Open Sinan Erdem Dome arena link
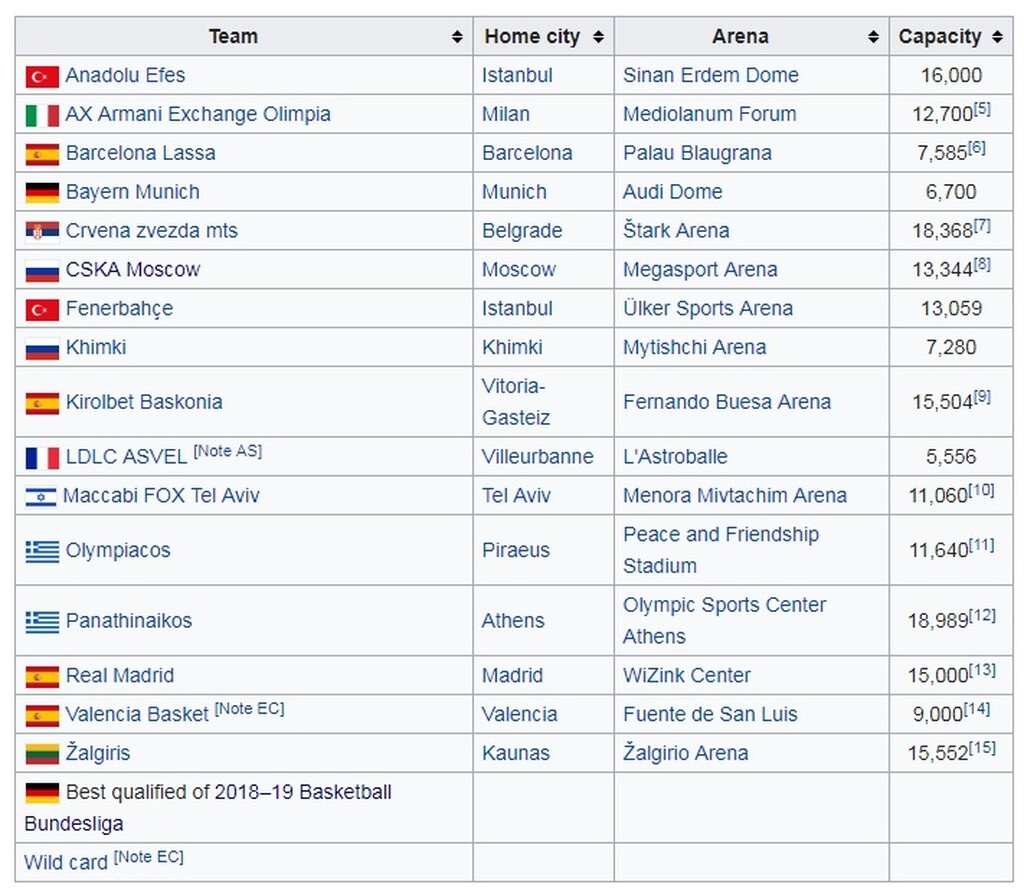Image resolution: width=1024 pixels, height=891 pixels. point(711,75)
